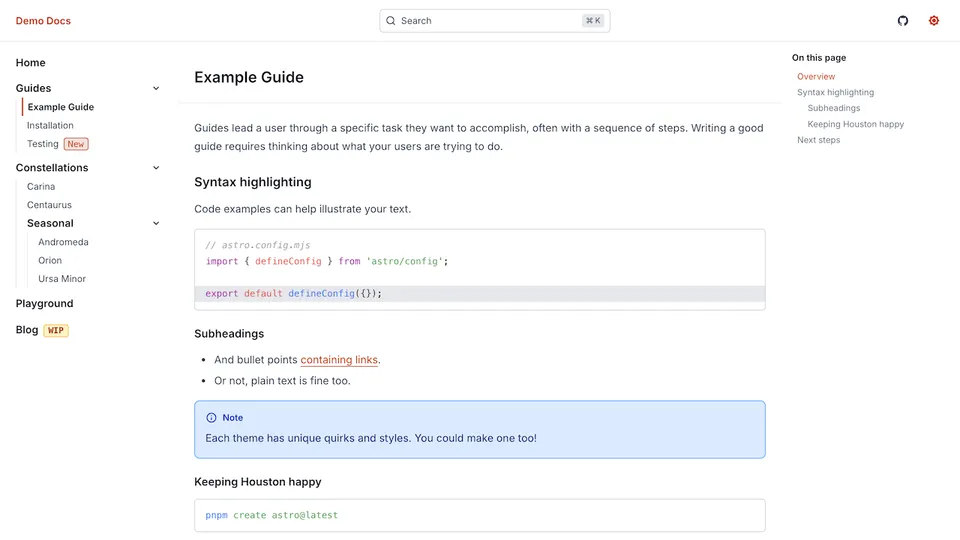Click the 'Subheadings' content heading
The image size is (960, 540).
pos(229,334)
